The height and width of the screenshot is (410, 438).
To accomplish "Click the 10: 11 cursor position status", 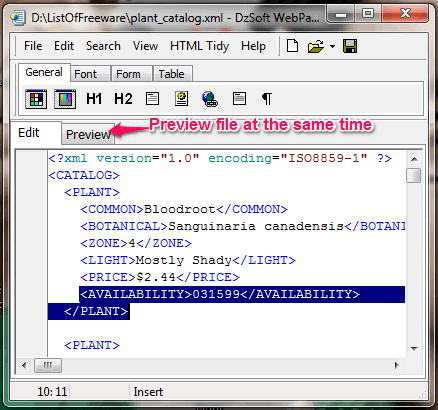I will coord(52,392).
